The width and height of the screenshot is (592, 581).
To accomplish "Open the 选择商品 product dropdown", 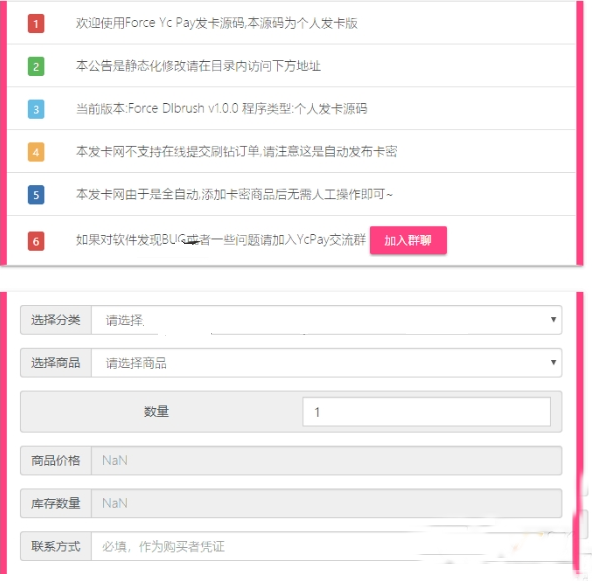I will tap(327, 363).
